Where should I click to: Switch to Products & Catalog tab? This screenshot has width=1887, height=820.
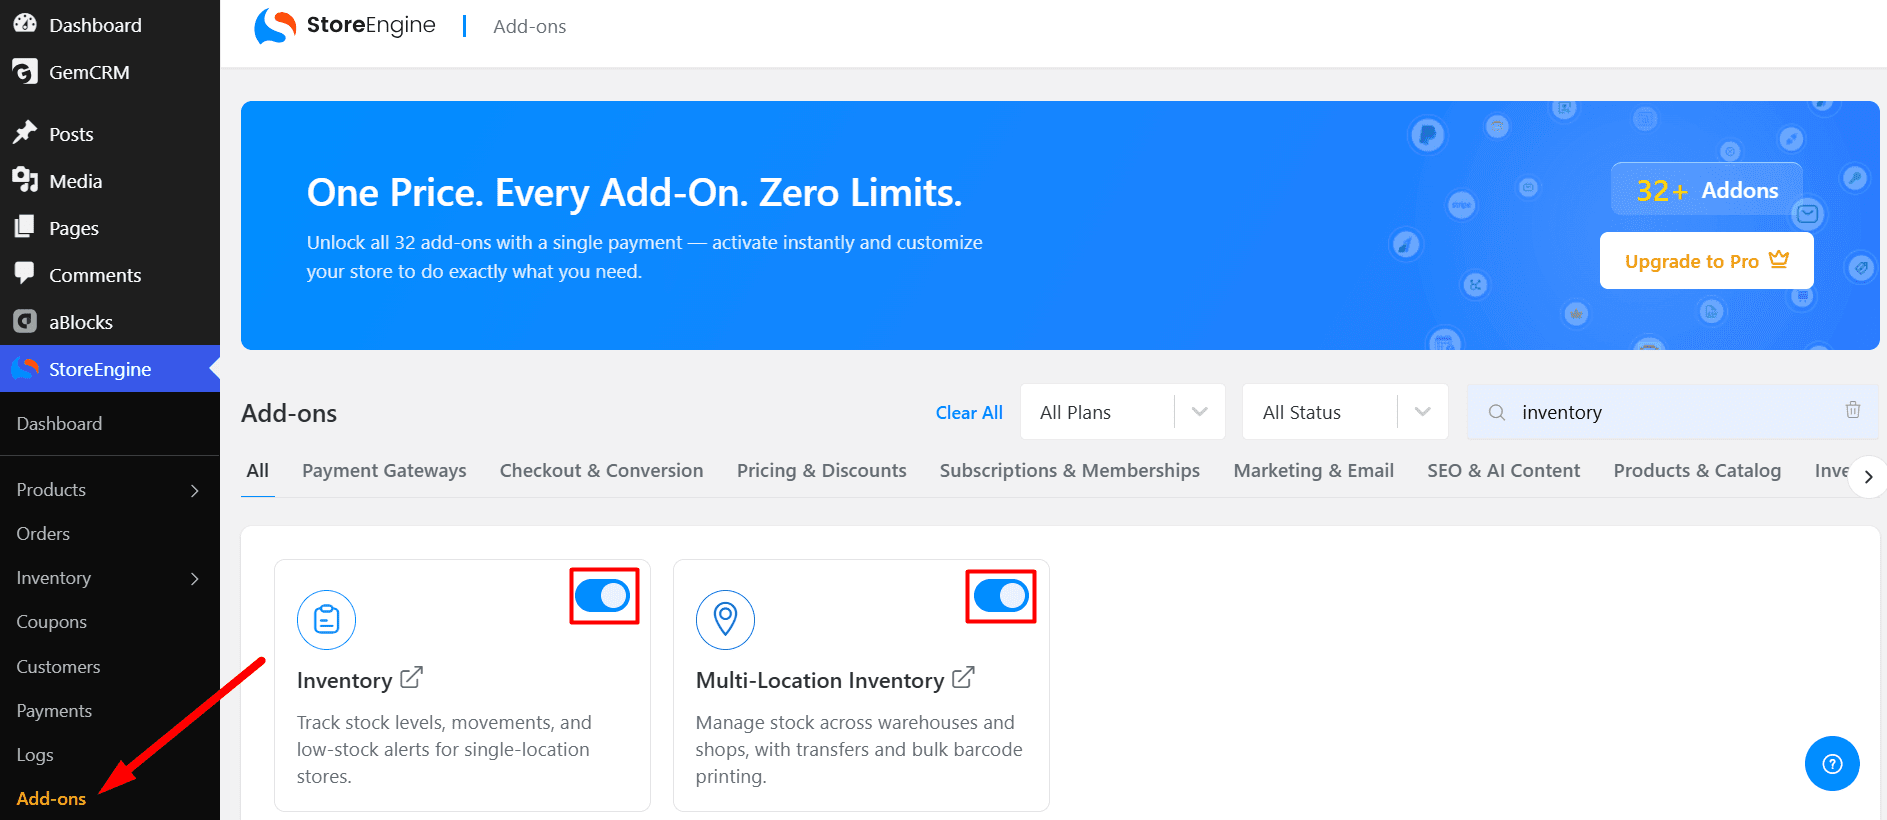[1697, 471]
